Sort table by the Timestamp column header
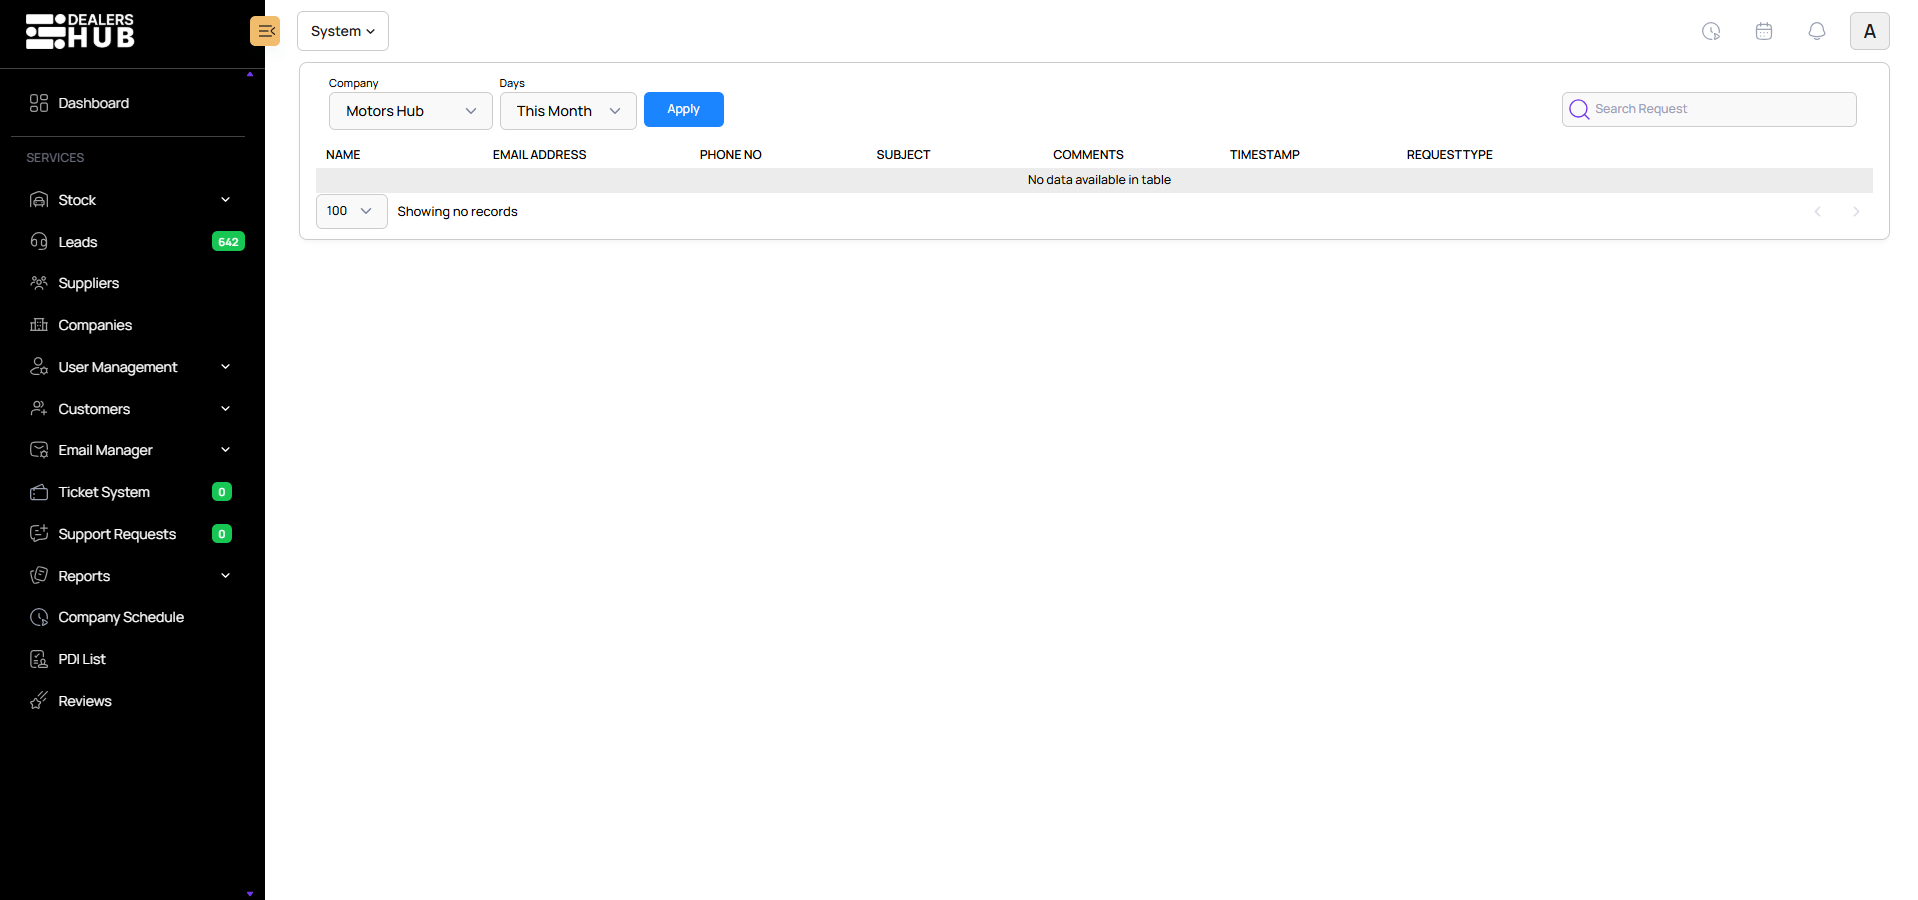 (x=1264, y=155)
